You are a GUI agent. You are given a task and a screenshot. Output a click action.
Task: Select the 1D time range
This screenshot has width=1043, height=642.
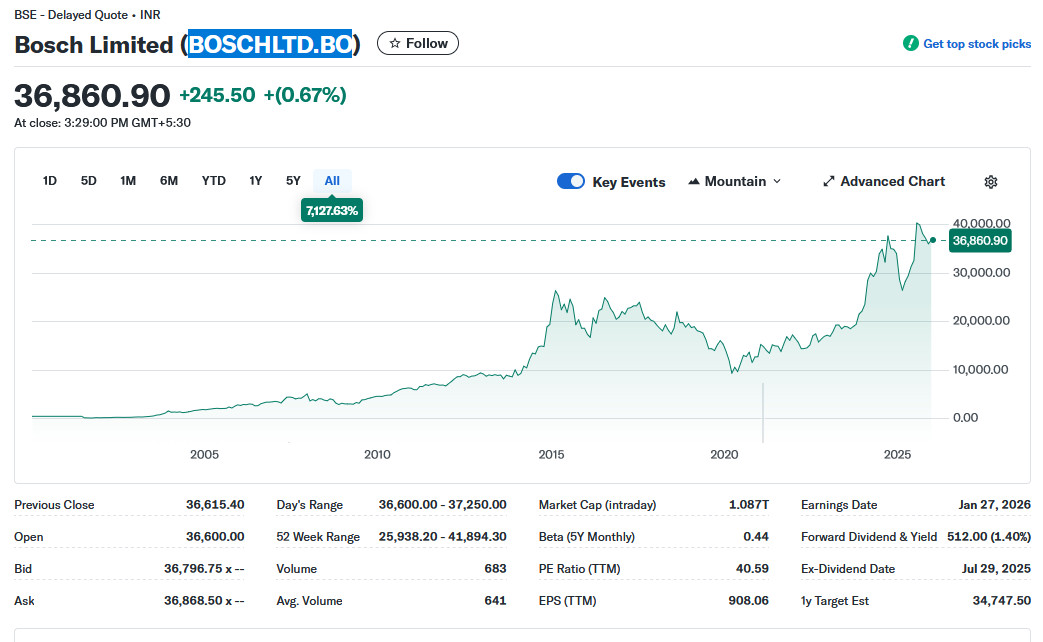tap(50, 181)
